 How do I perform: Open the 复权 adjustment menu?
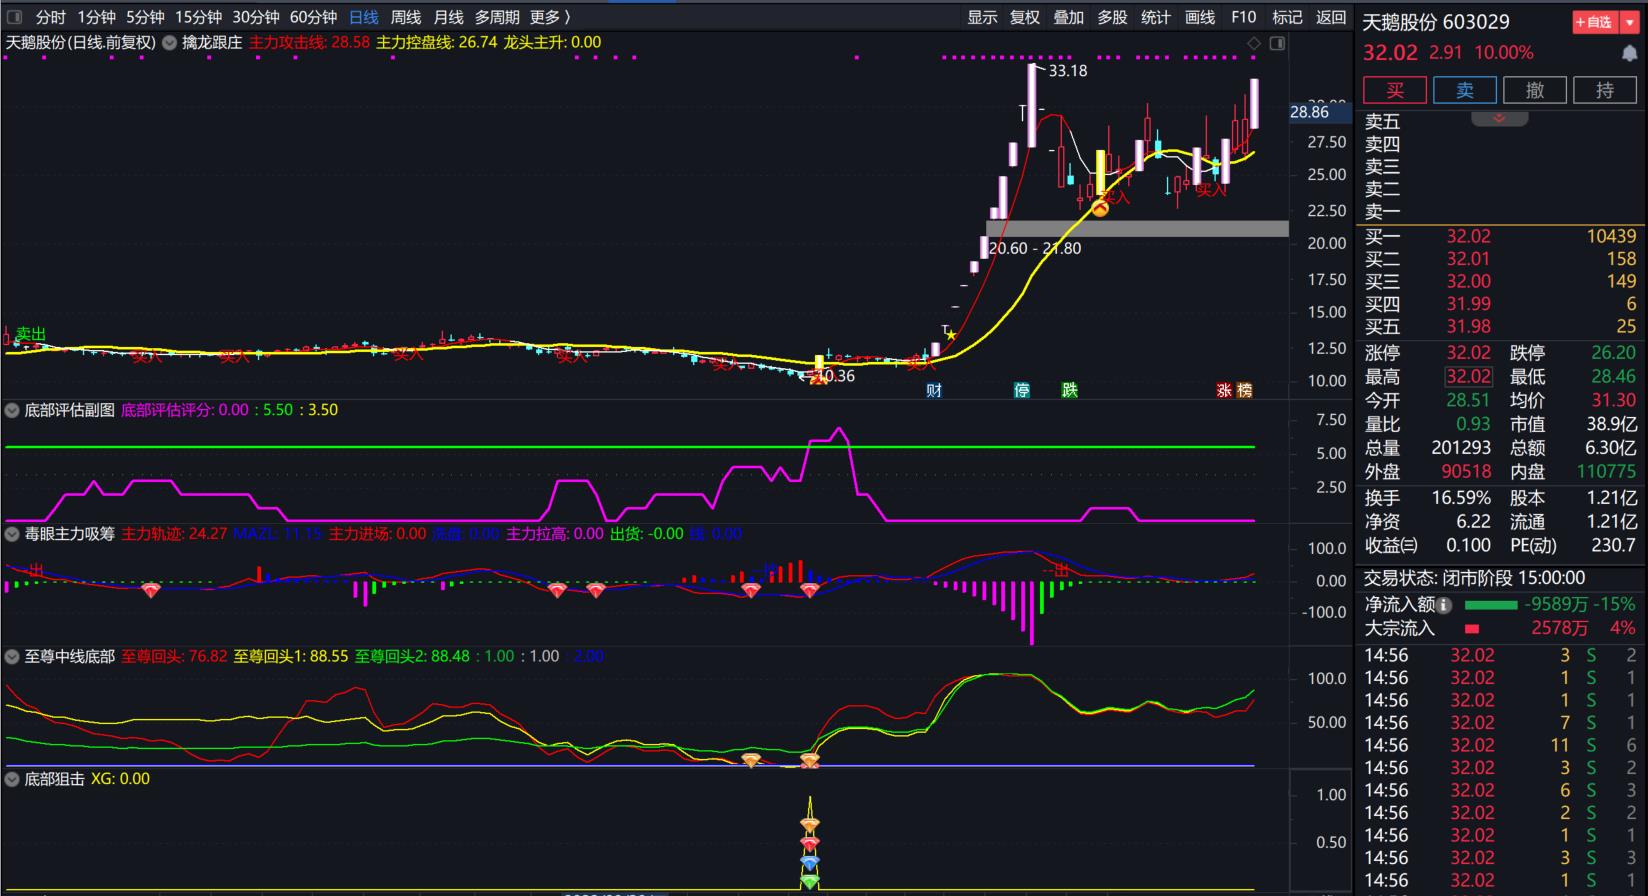coord(1025,17)
